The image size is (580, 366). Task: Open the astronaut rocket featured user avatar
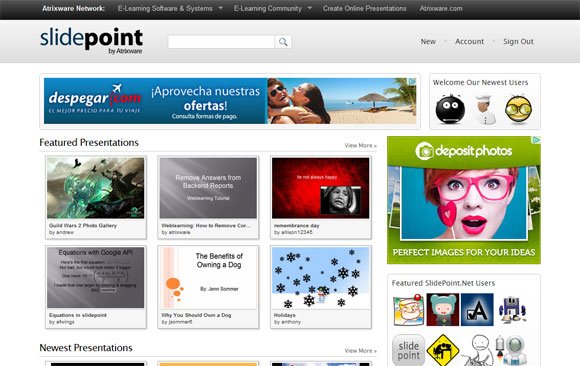[x=512, y=350]
